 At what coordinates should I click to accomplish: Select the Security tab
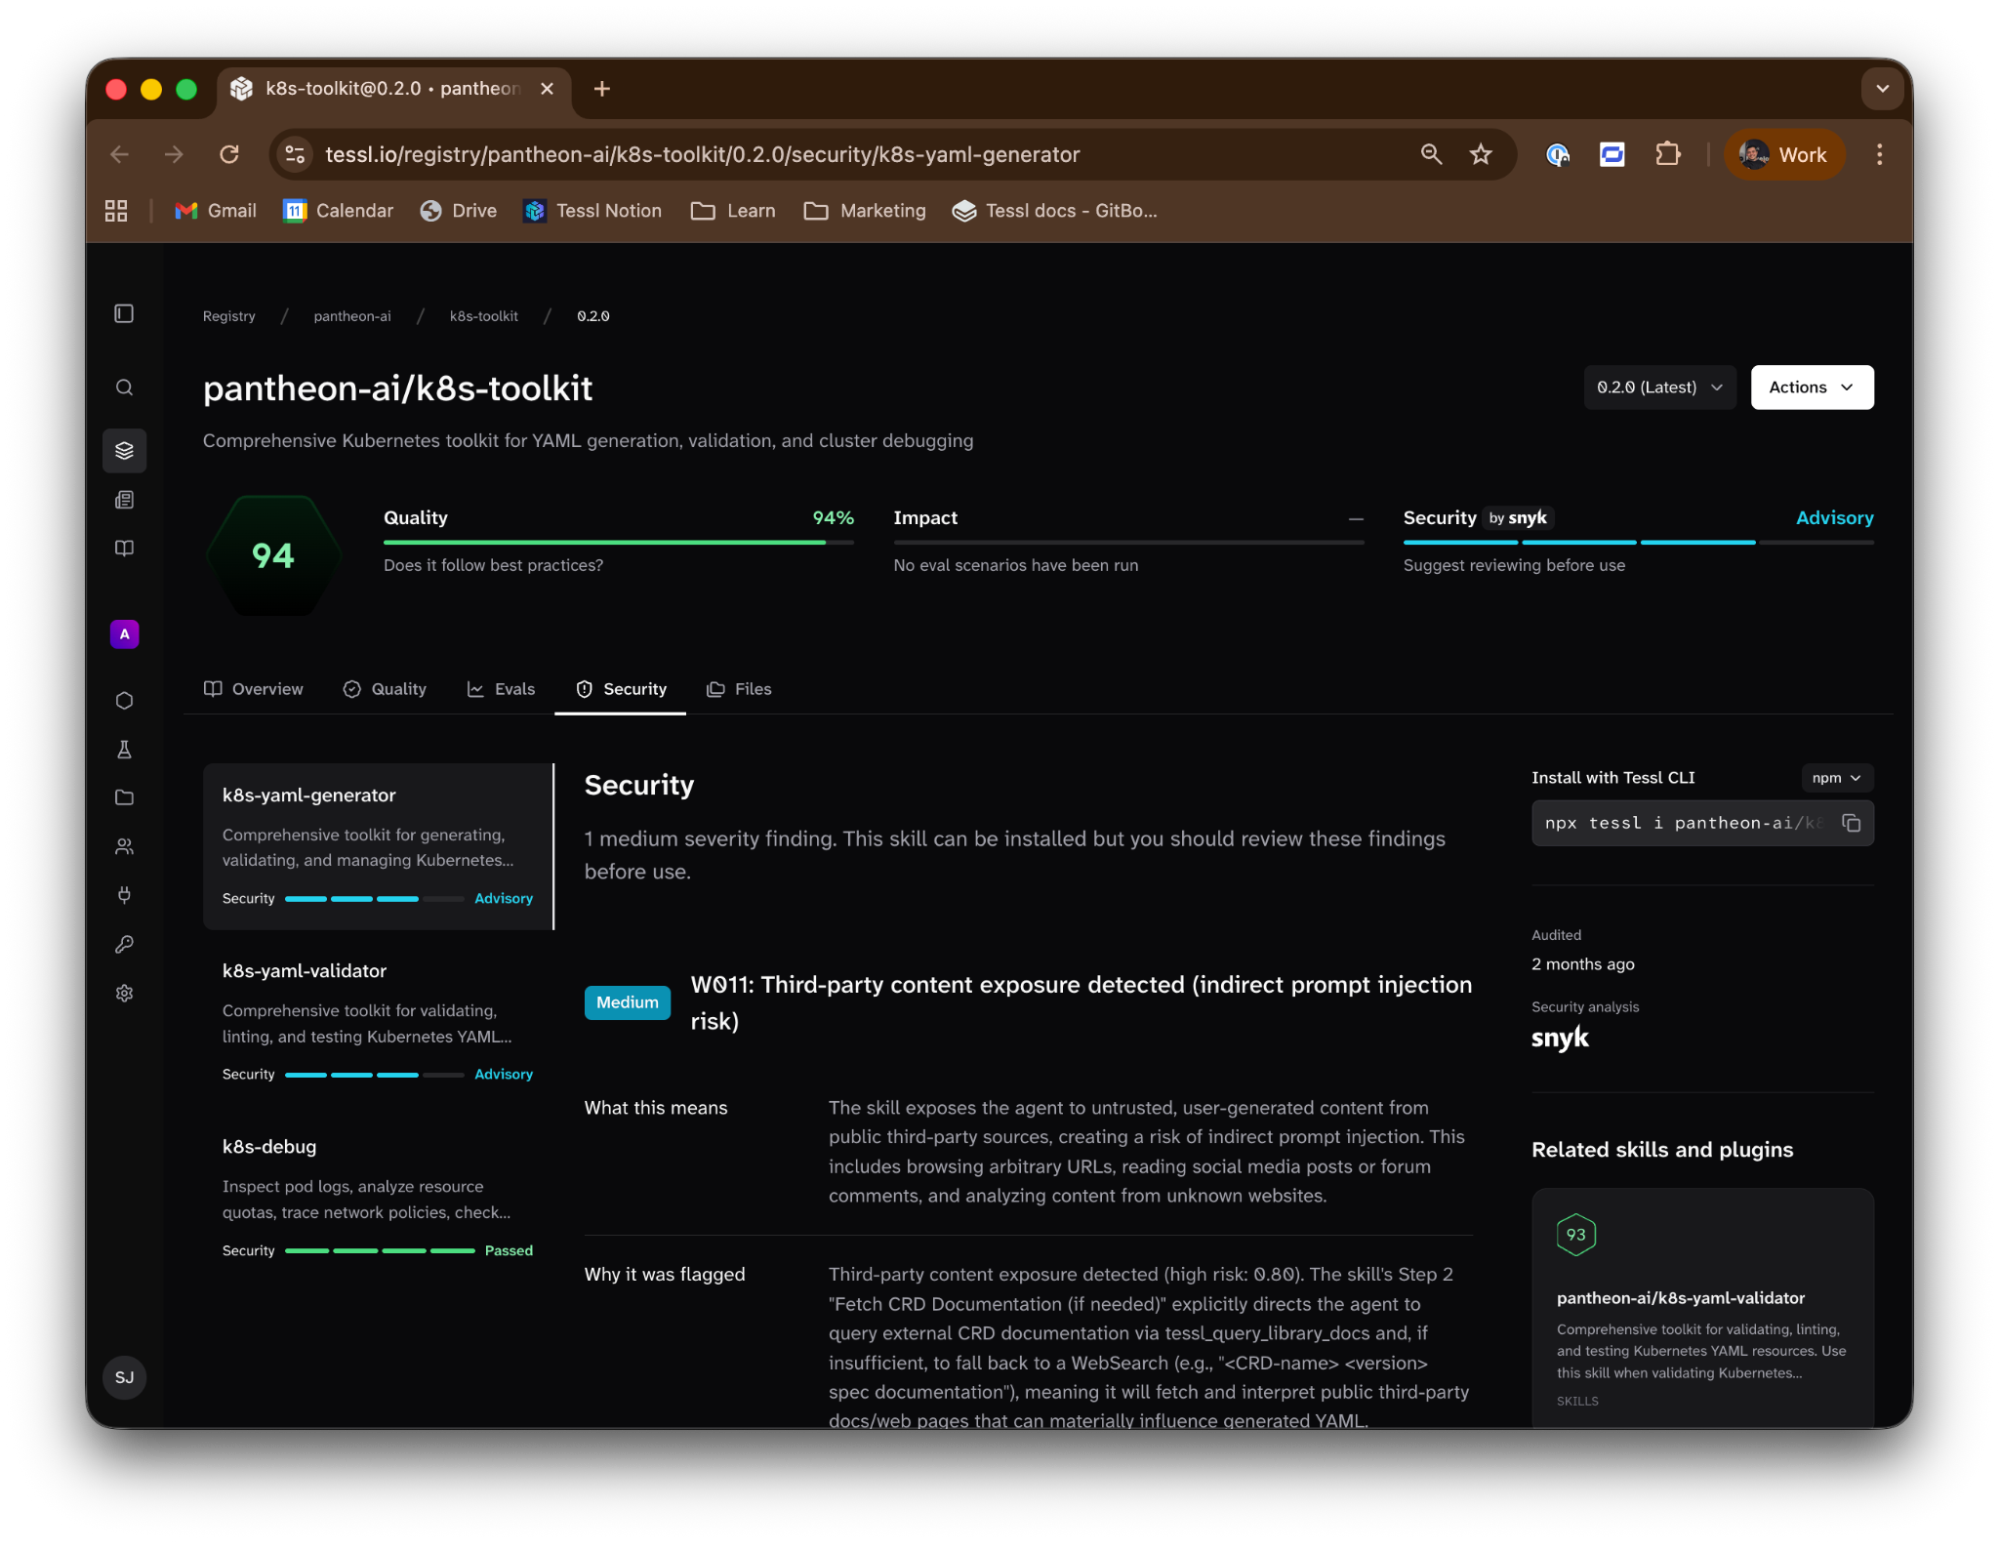[x=621, y=689]
